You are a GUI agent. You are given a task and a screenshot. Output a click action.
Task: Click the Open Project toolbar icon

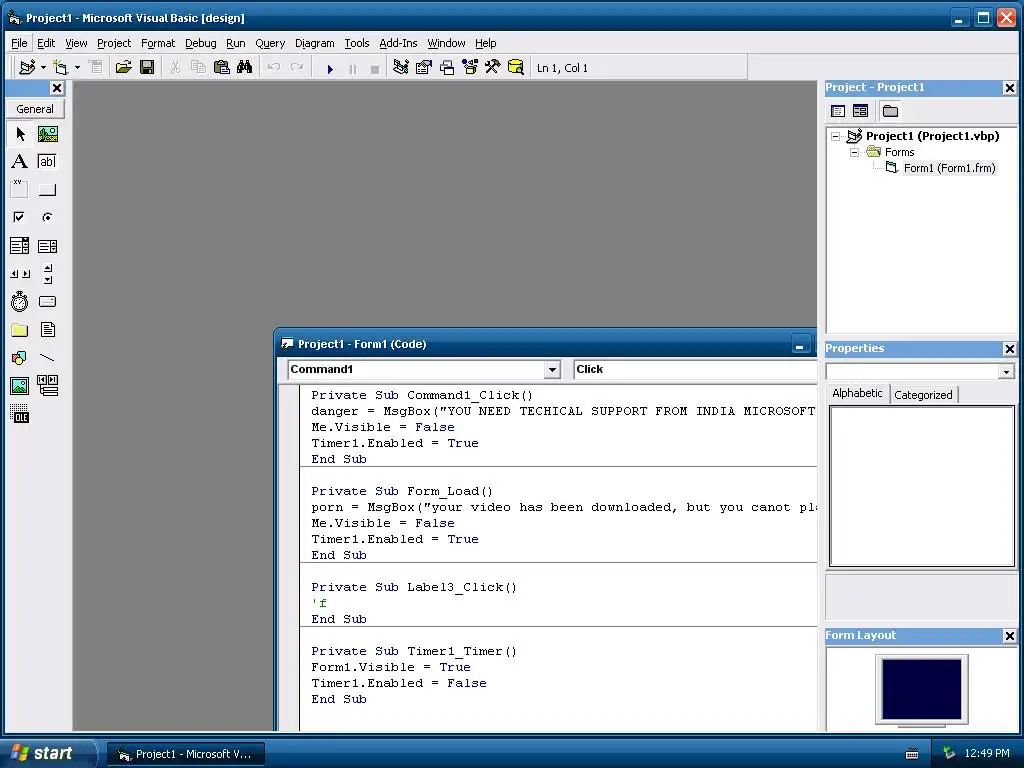click(x=123, y=67)
